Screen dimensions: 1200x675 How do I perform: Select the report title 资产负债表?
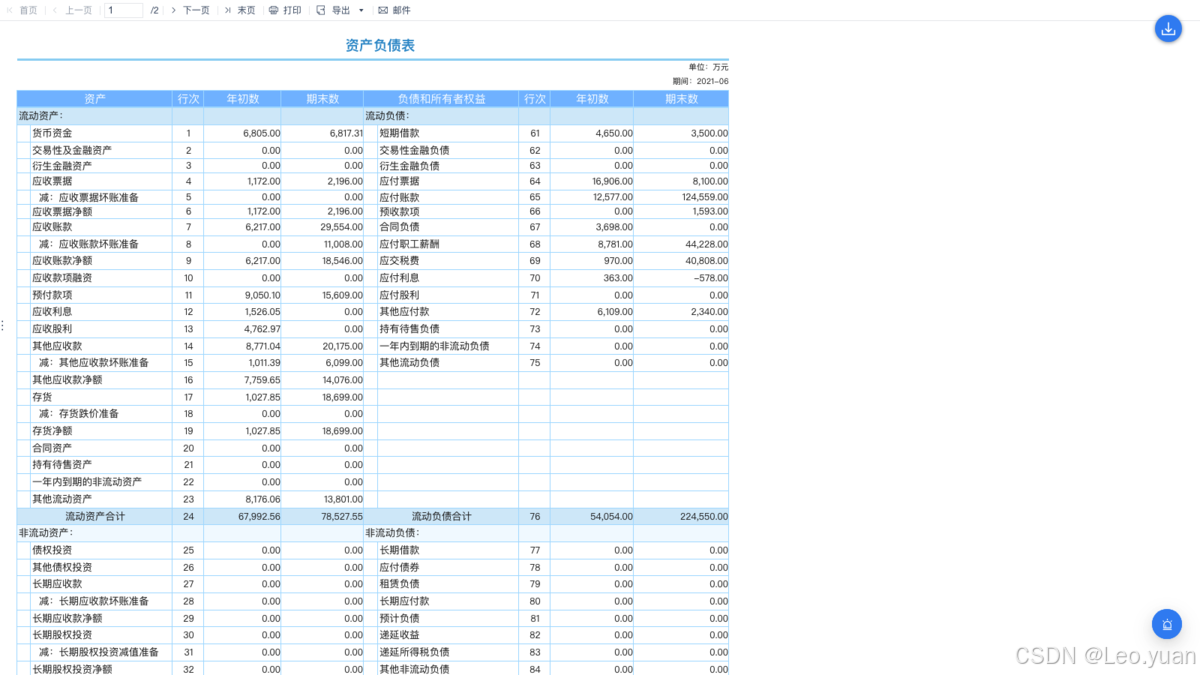click(380, 45)
